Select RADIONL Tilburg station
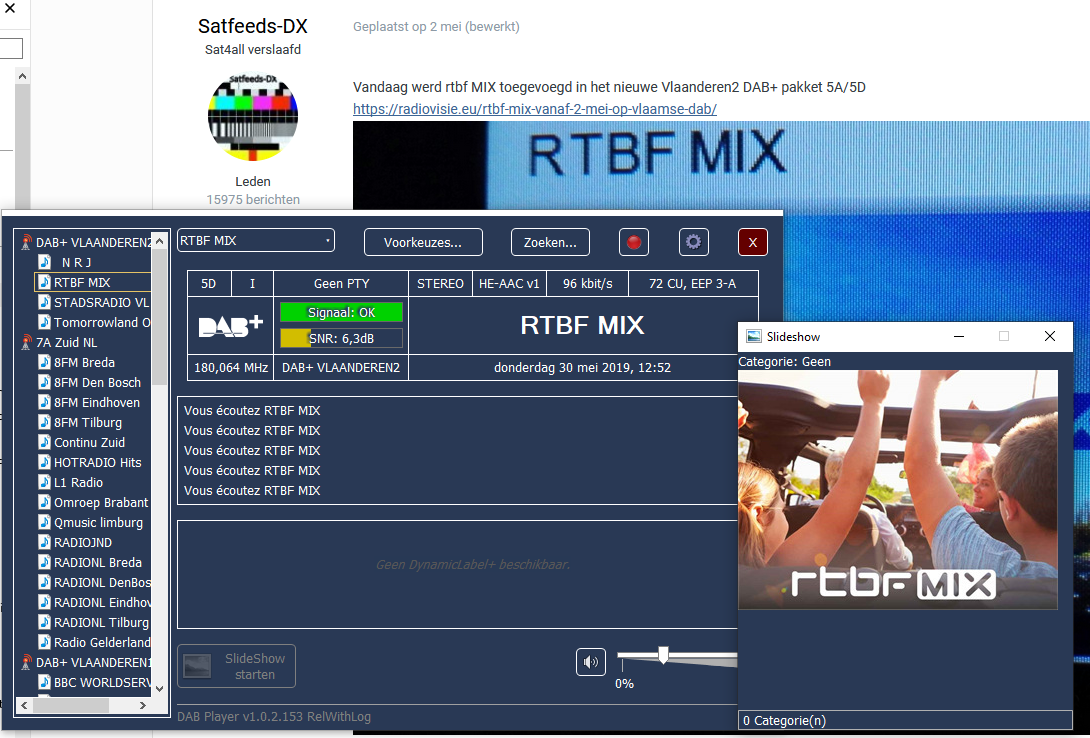The height and width of the screenshot is (738, 1090). pos(101,623)
